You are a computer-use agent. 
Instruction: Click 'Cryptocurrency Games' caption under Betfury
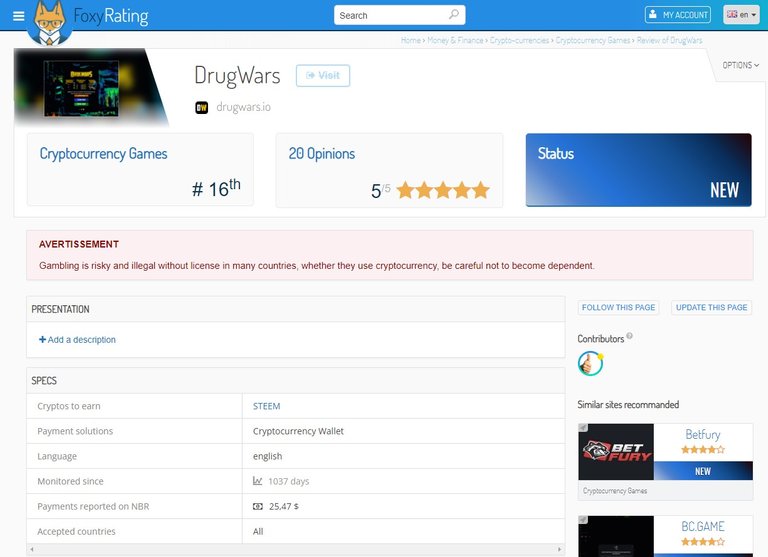(615, 490)
